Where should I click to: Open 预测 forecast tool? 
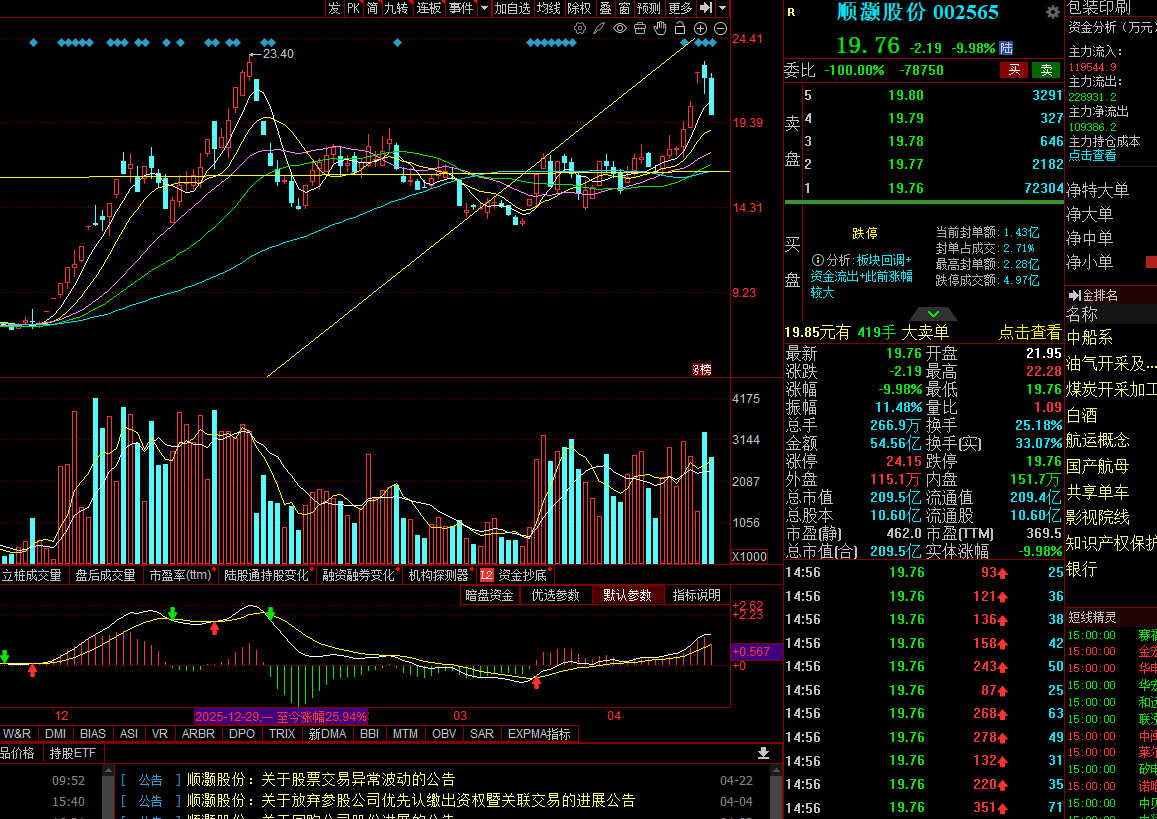[649, 8]
